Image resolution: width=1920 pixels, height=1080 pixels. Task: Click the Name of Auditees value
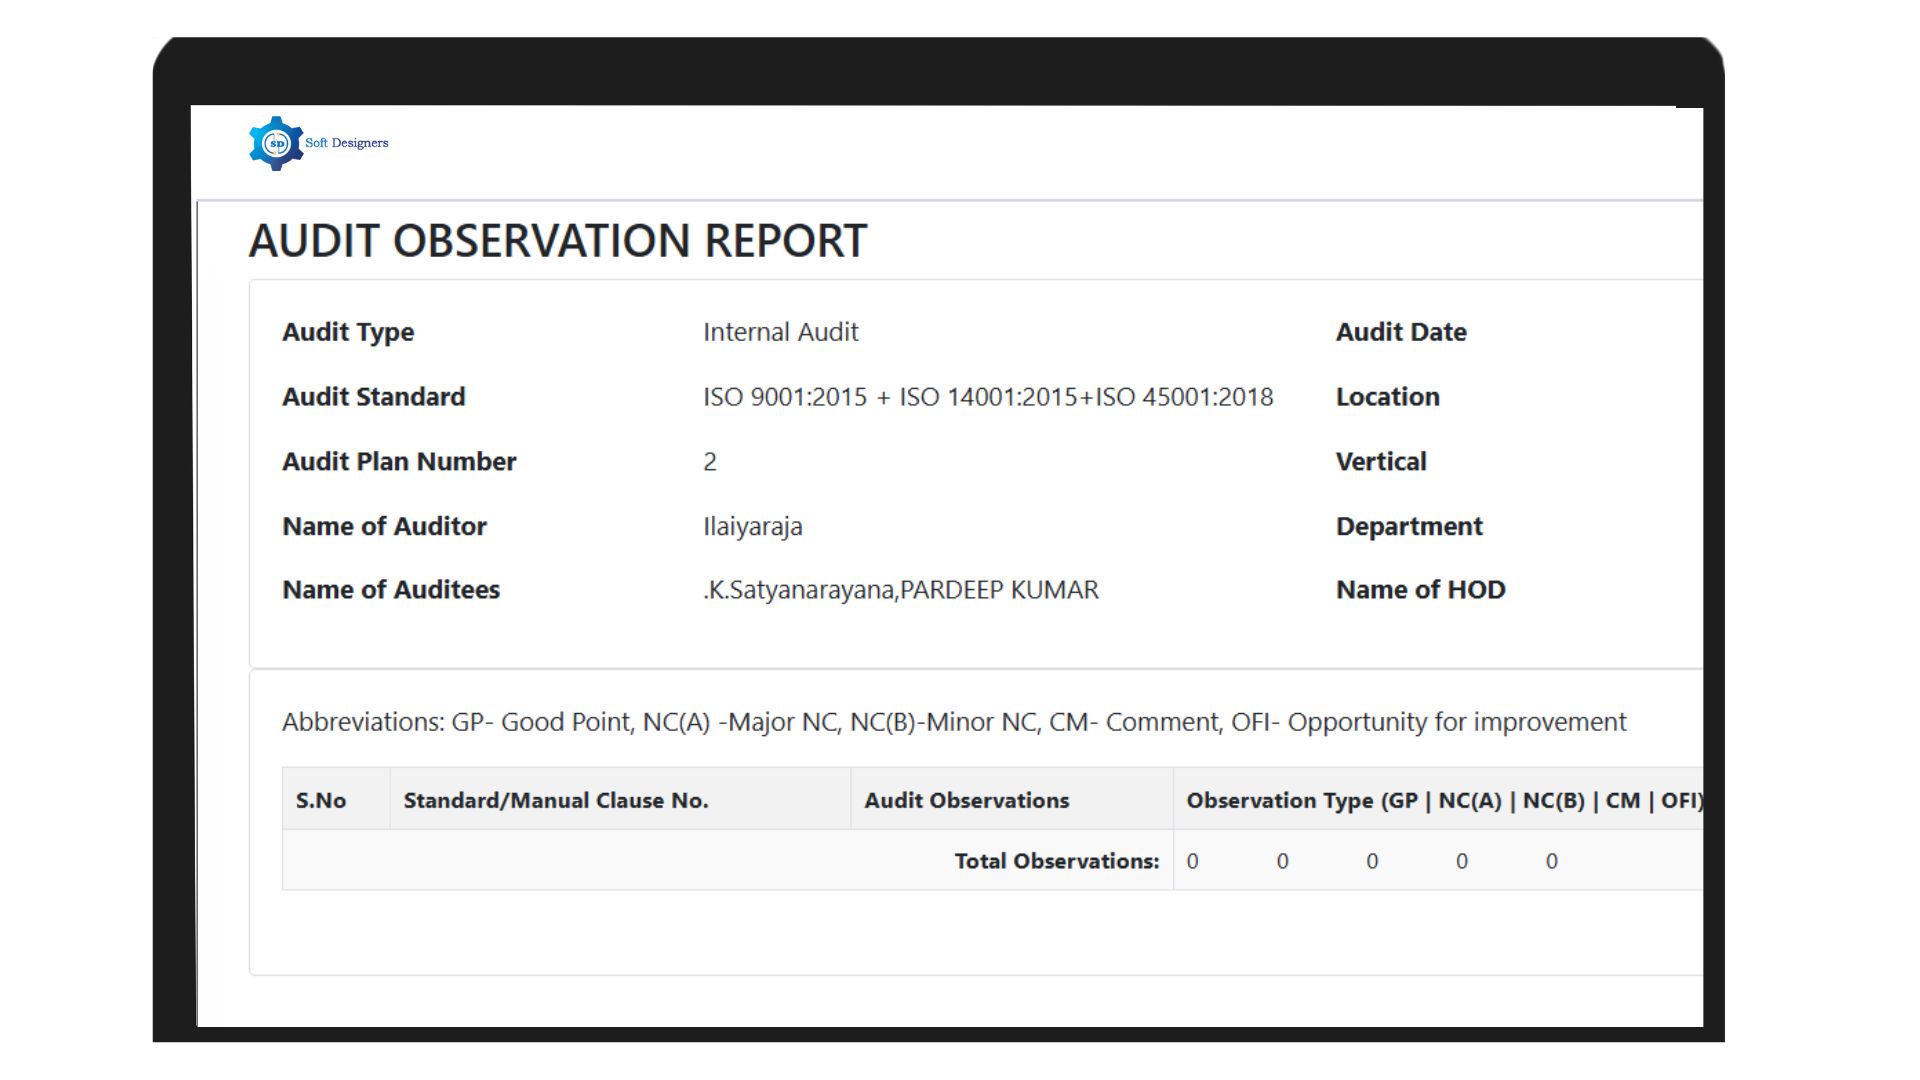899,589
